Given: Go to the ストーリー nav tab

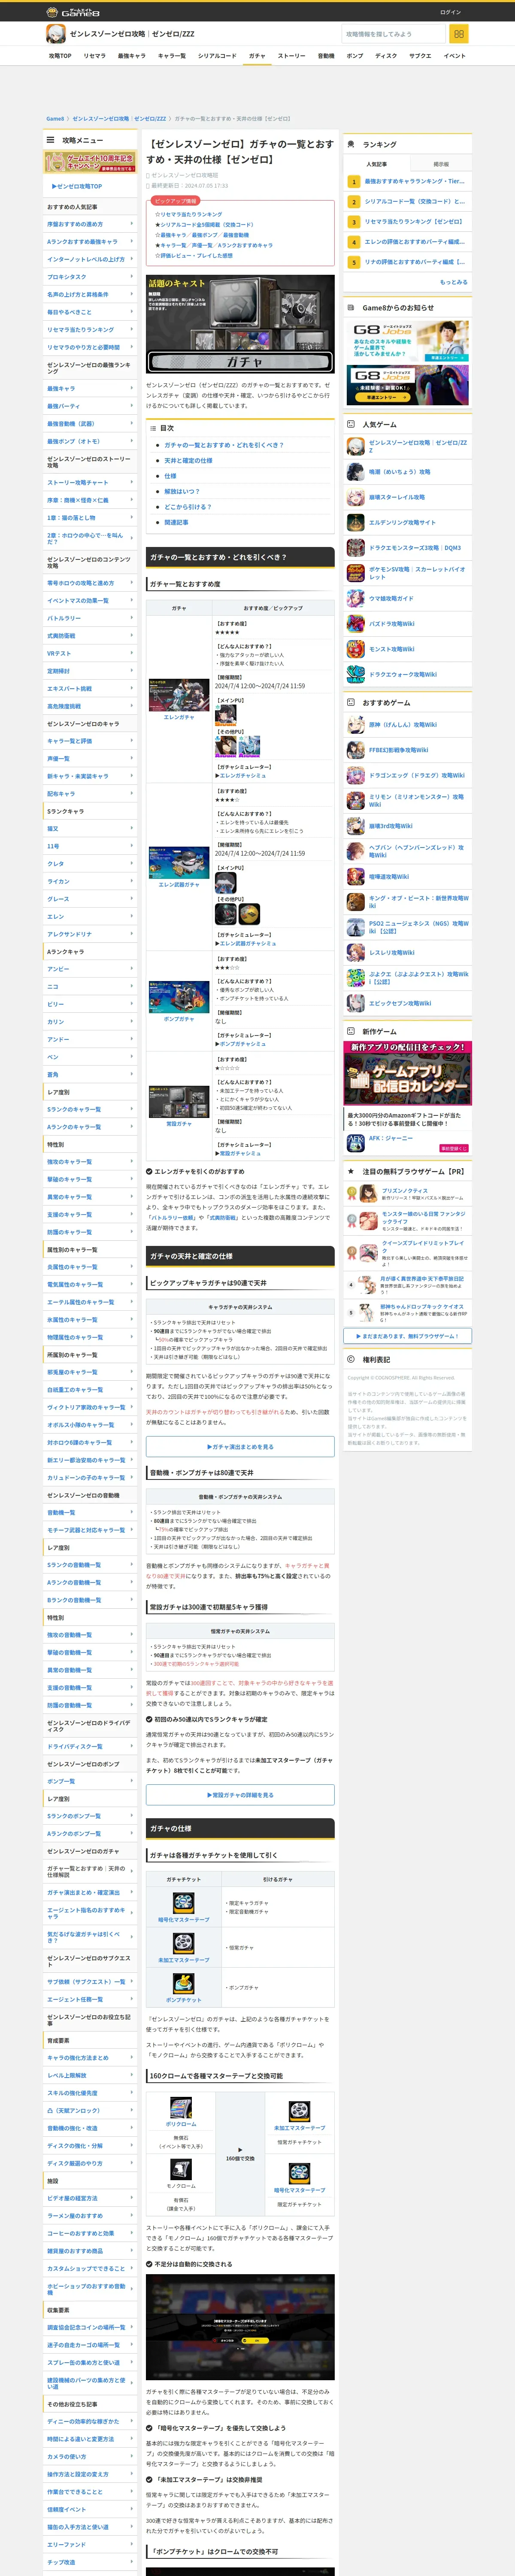Looking at the screenshot, I should [x=291, y=56].
